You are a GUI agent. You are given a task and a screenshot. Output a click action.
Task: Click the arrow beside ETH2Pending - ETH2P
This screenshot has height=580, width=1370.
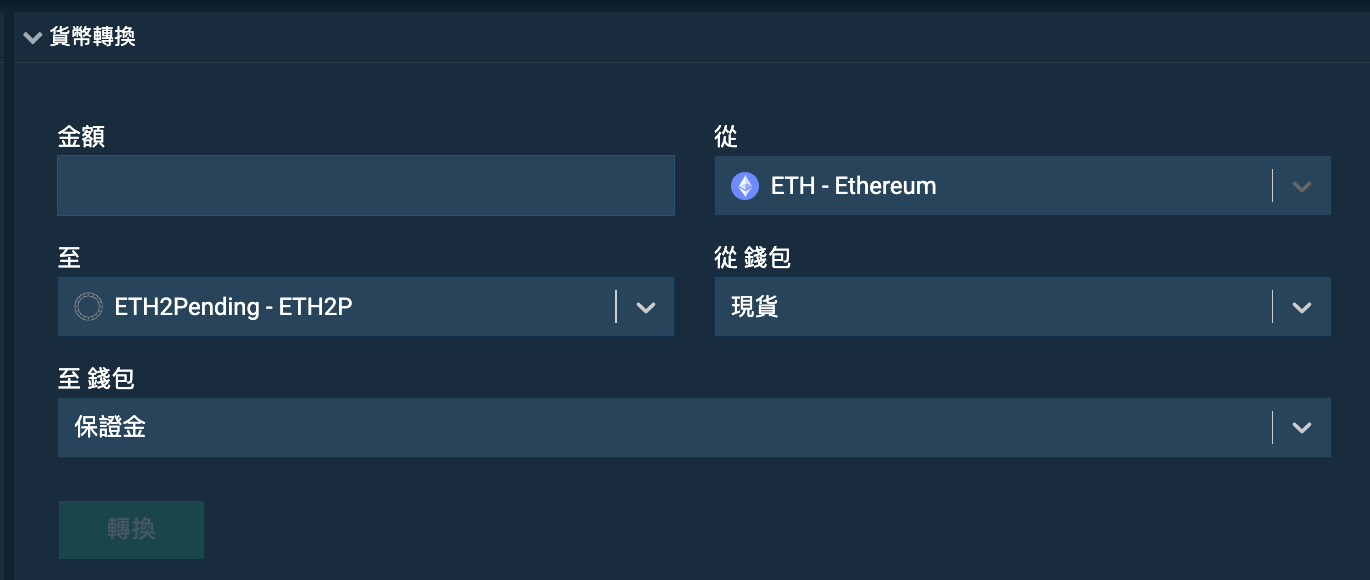point(646,308)
